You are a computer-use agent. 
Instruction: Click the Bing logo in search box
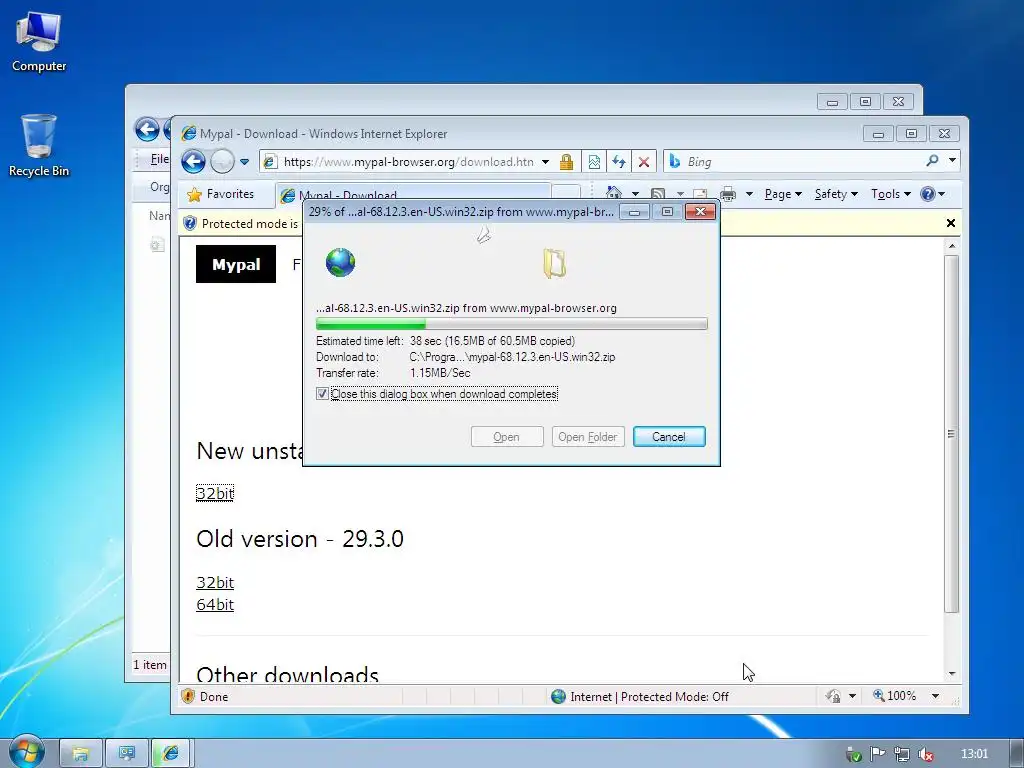675,161
